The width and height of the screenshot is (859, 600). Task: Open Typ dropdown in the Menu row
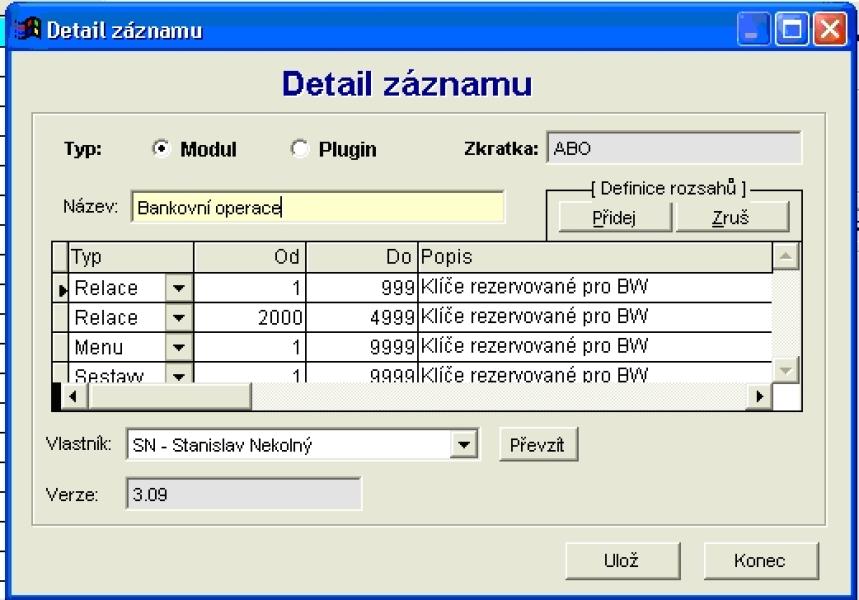[179, 347]
